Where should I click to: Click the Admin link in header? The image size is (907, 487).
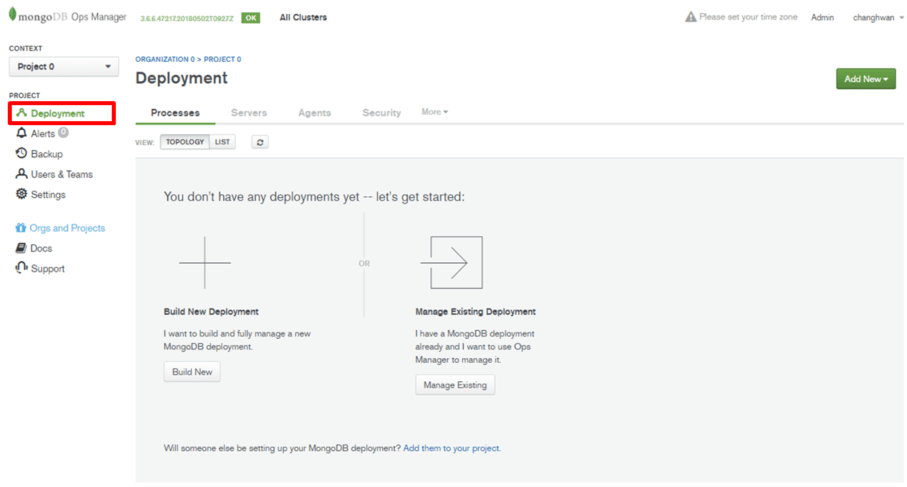point(822,17)
